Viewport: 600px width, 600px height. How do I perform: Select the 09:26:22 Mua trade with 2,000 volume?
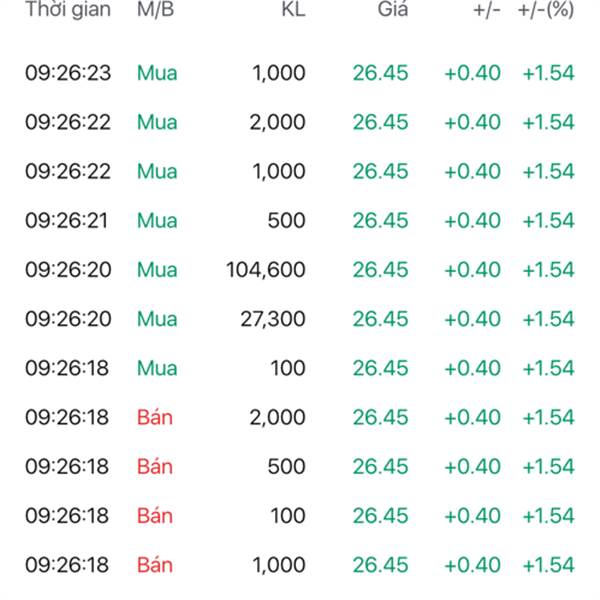coord(300,122)
